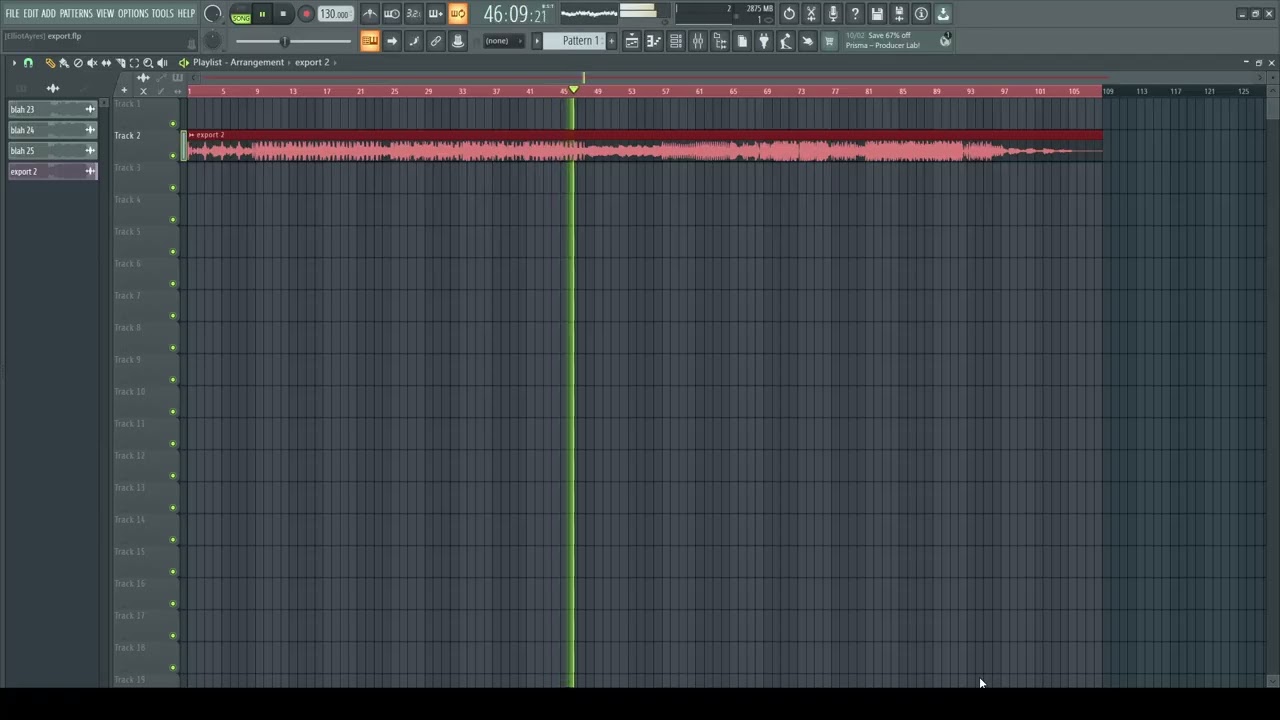Pause playback with the pause button
This screenshot has width=1280, height=720.
pyautogui.click(x=262, y=14)
